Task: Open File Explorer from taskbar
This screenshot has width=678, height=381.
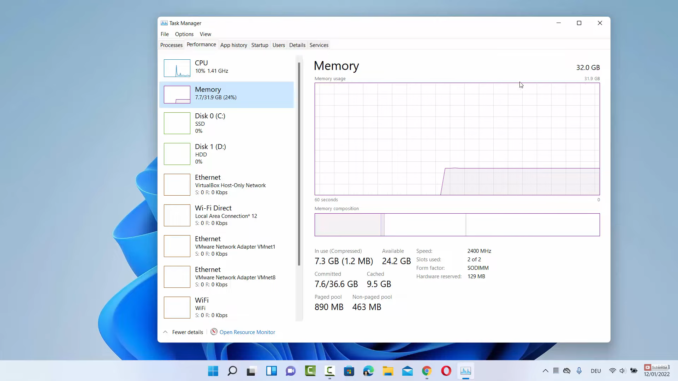Action: [388, 371]
